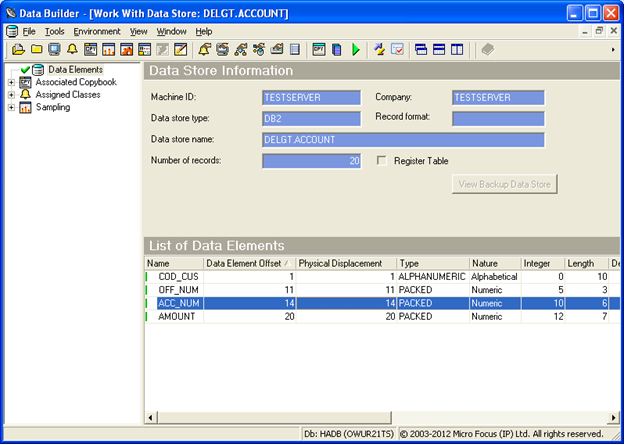This screenshot has height=445, width=625.
Task: Select the AMOUNT row
Action: [382, 317]
